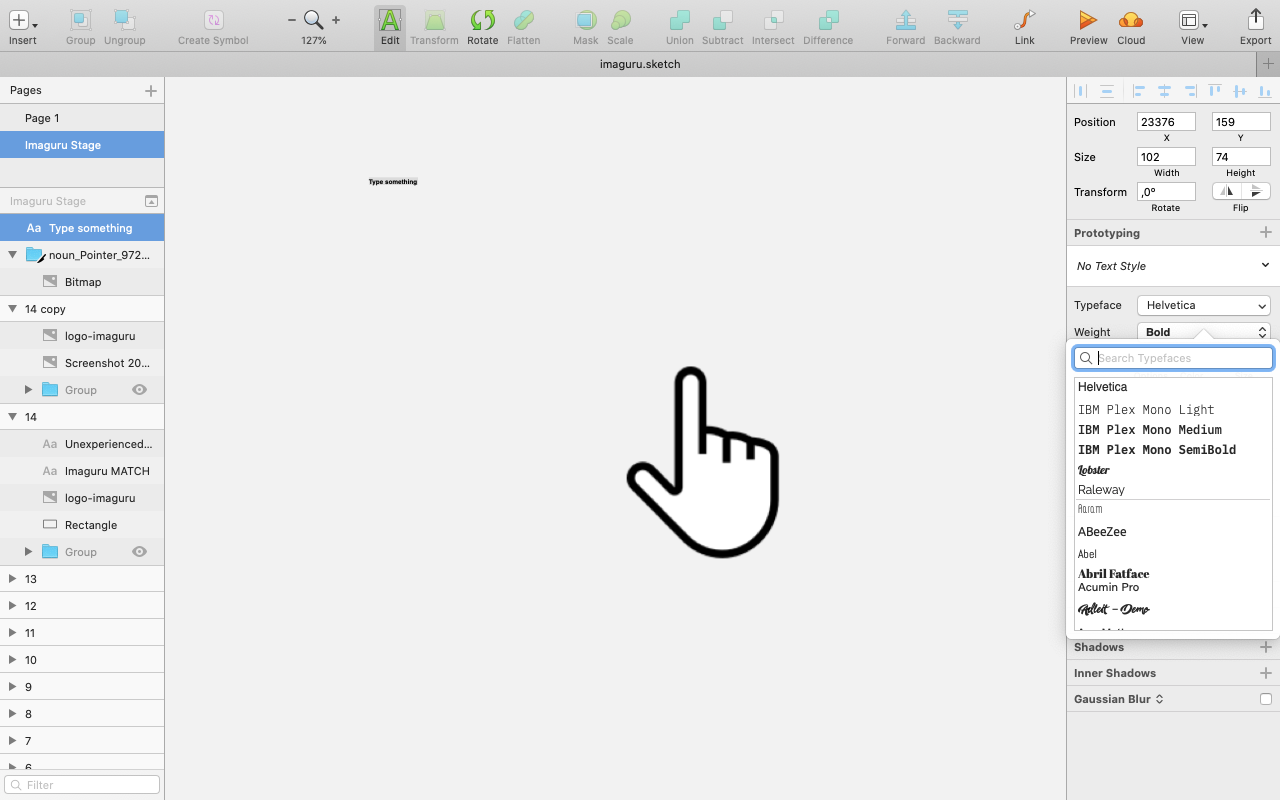Choose the Abril Fatface typeface
The image size is (1280, 800).
1113,574
